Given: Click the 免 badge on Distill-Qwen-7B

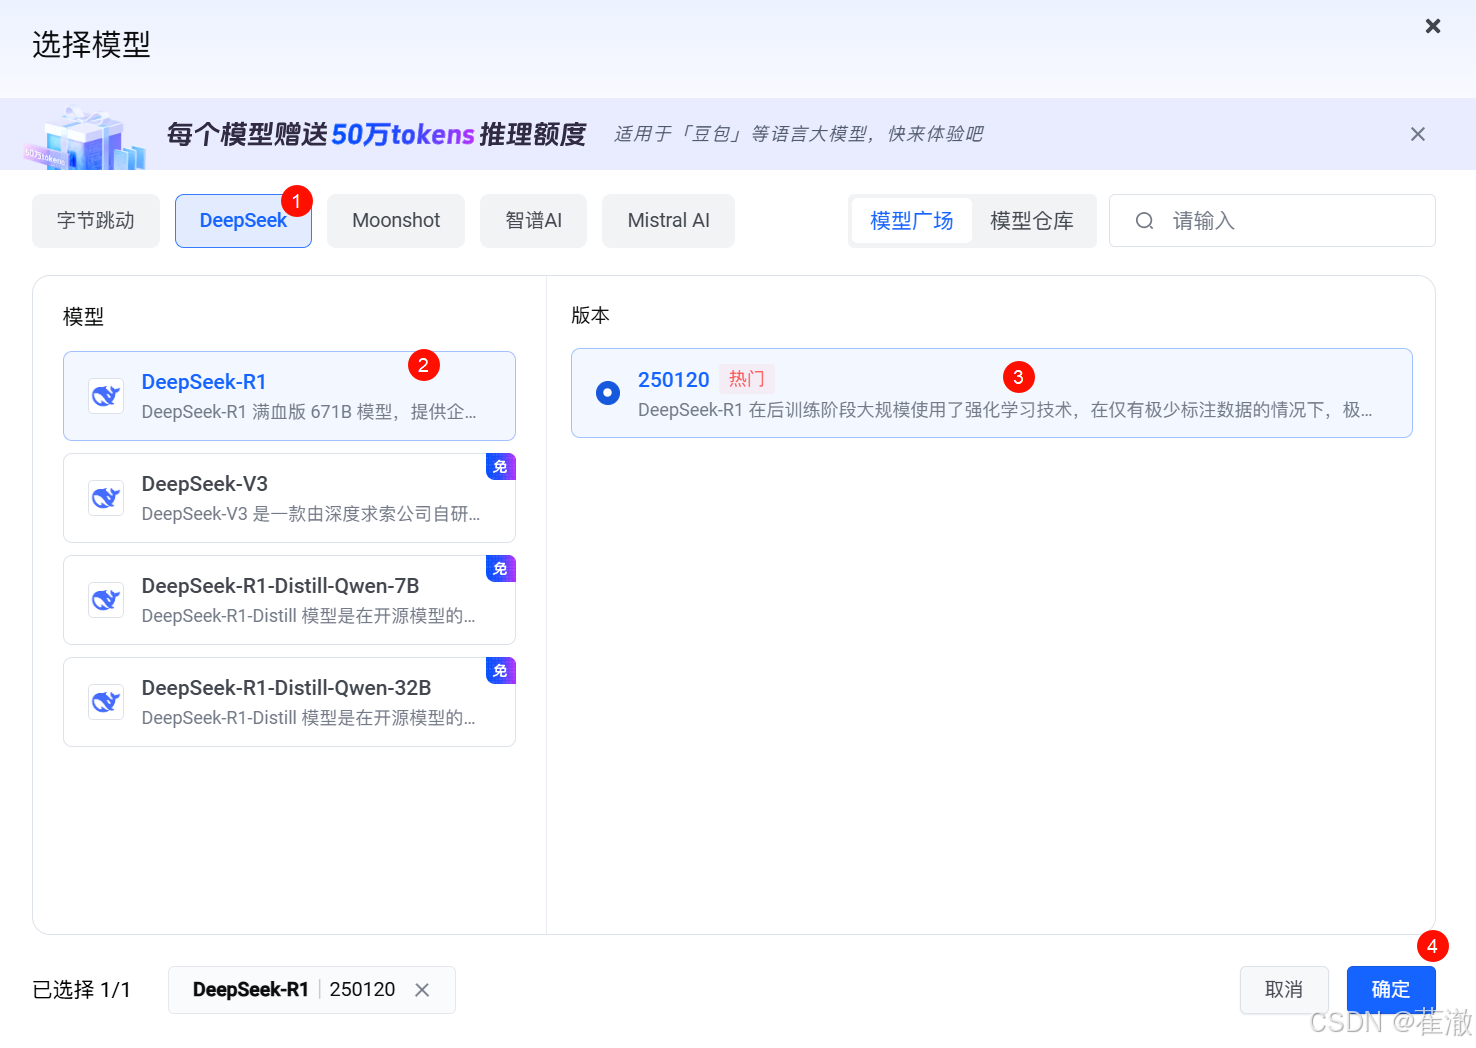Looking at the screenshot, I should pos(501,569).
